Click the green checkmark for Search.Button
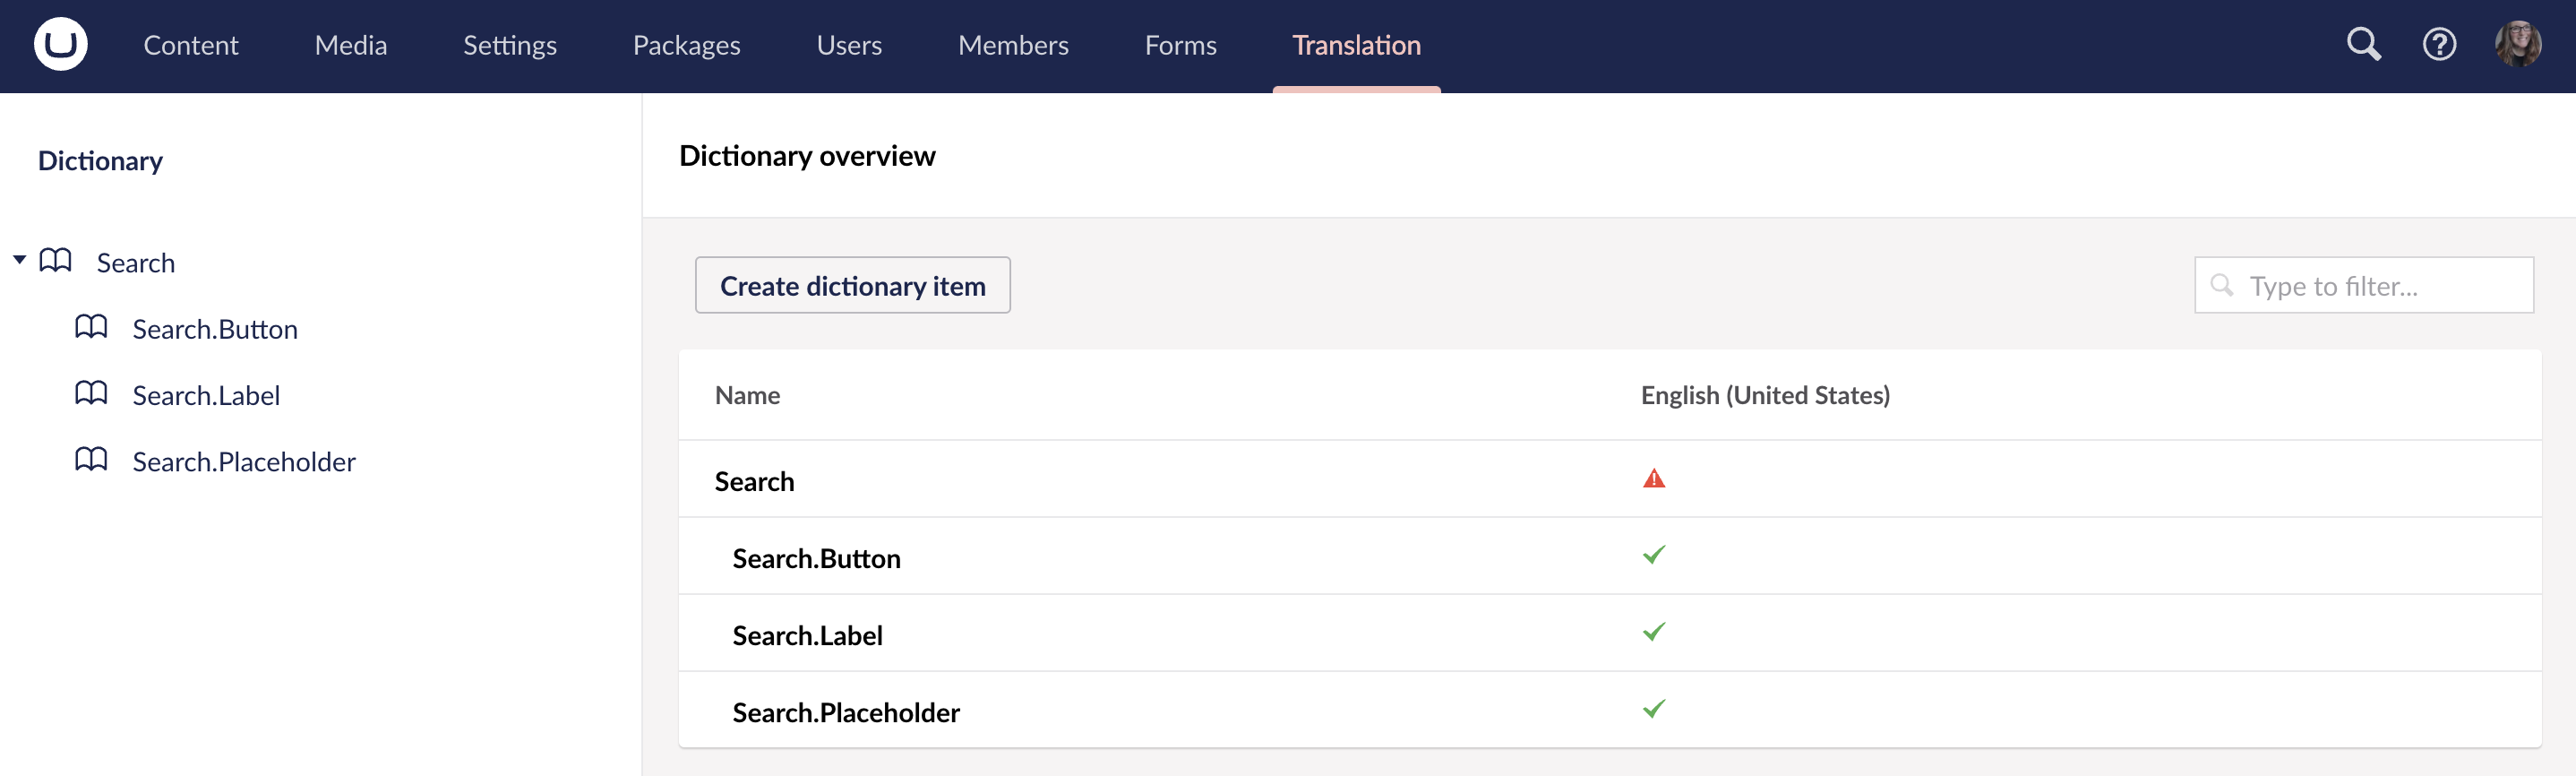Image resolution: width=2576 pixels, height=776 pixels. 1654,555
